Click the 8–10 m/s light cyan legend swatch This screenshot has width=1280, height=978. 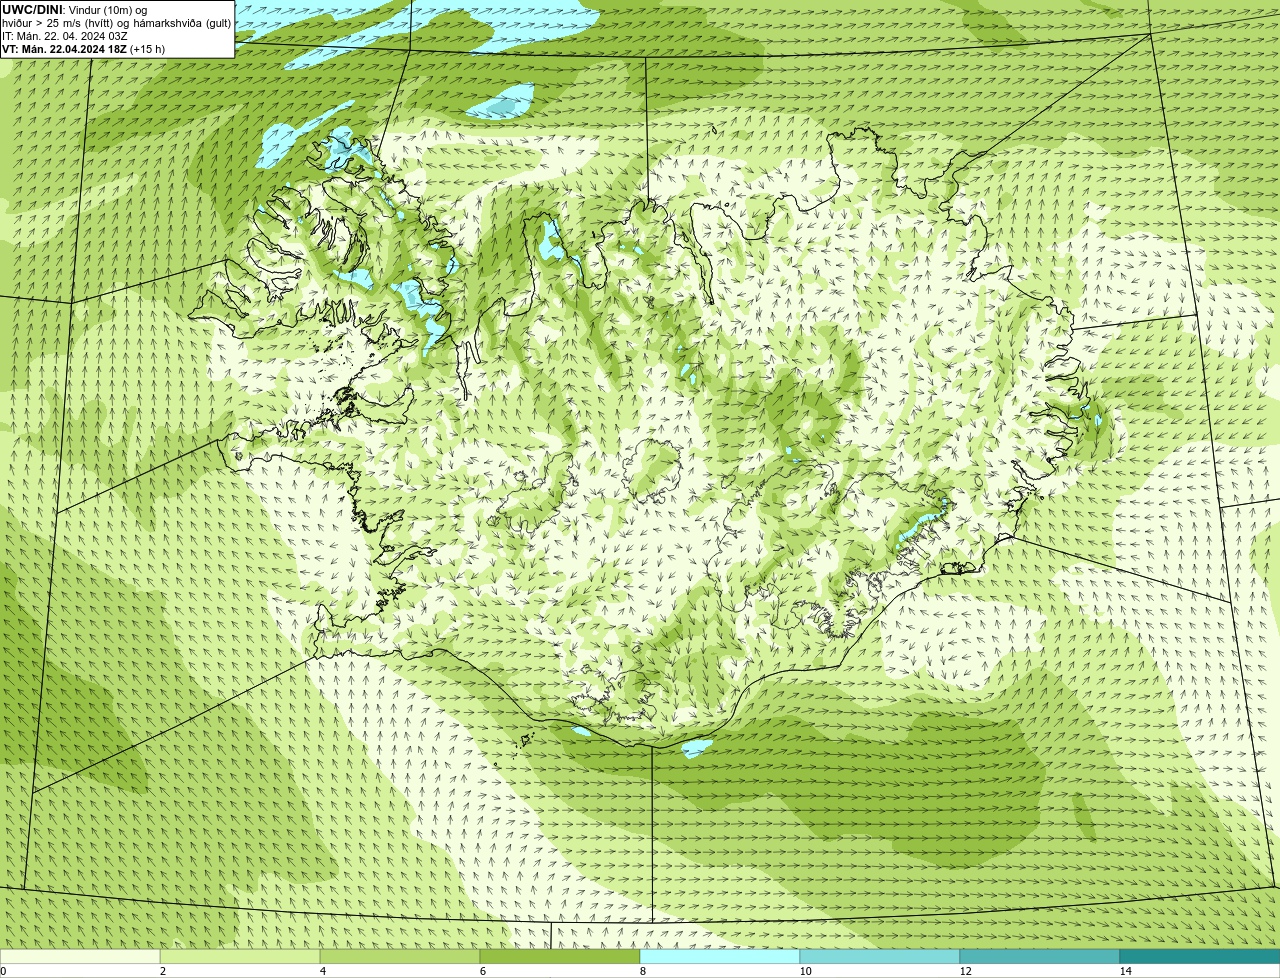(720, 956)
